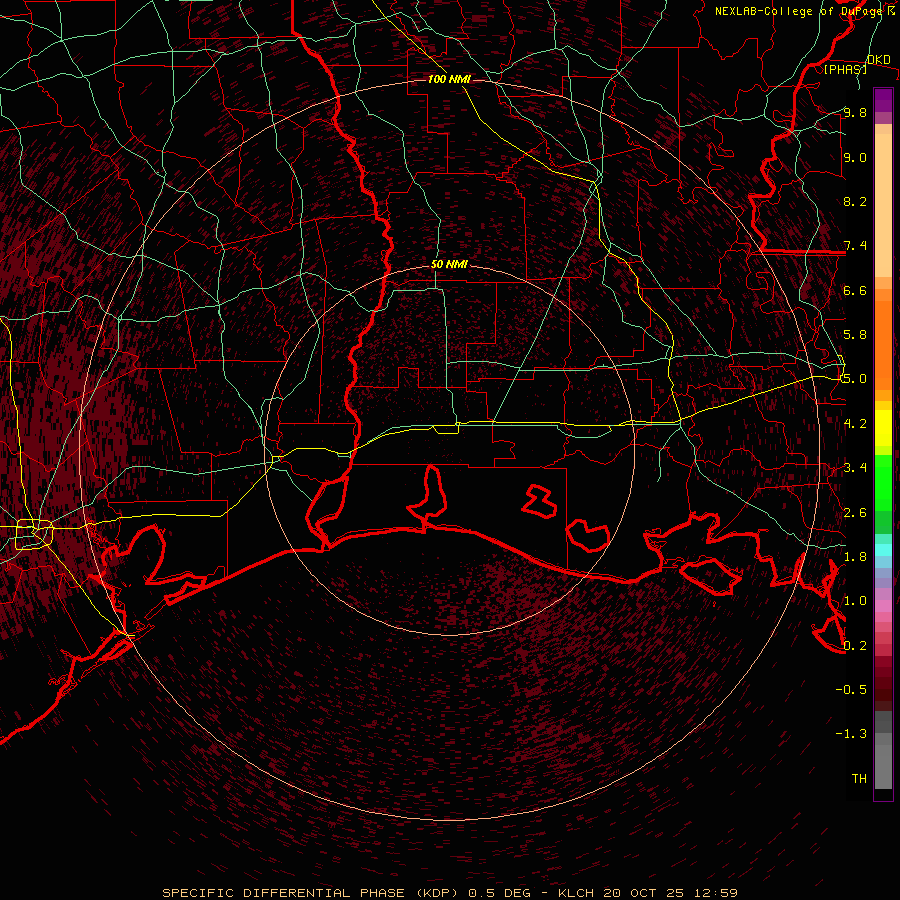Click the yellow color bar segment near 4.2
Viewport: 900px width, 900px height.
[x=883, y=428]
